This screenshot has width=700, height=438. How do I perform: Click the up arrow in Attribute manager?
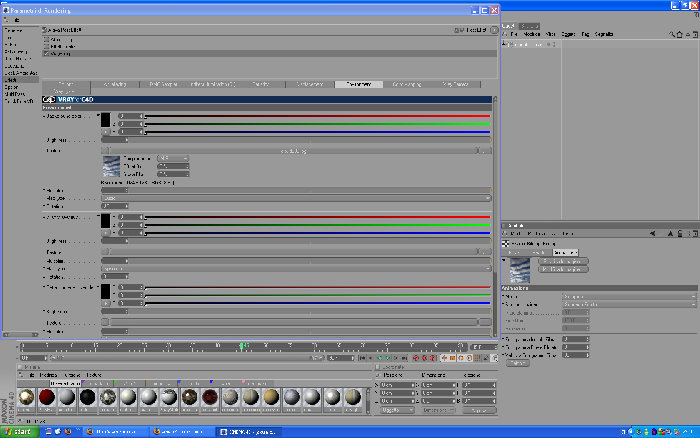pos(670,234)
